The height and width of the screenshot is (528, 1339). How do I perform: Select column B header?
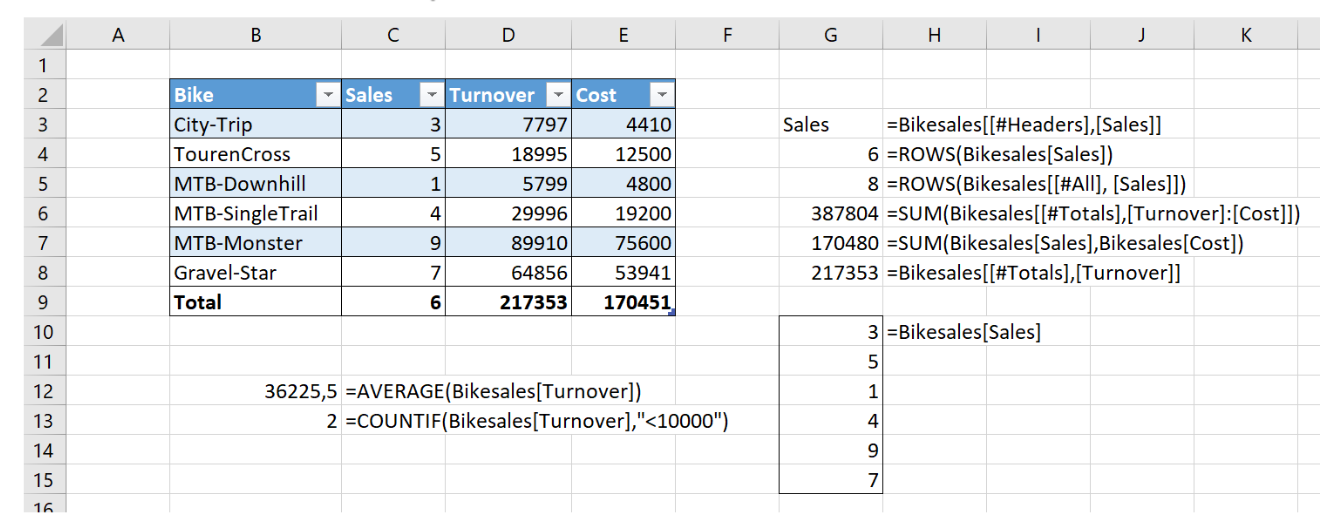tap(256, 36)
